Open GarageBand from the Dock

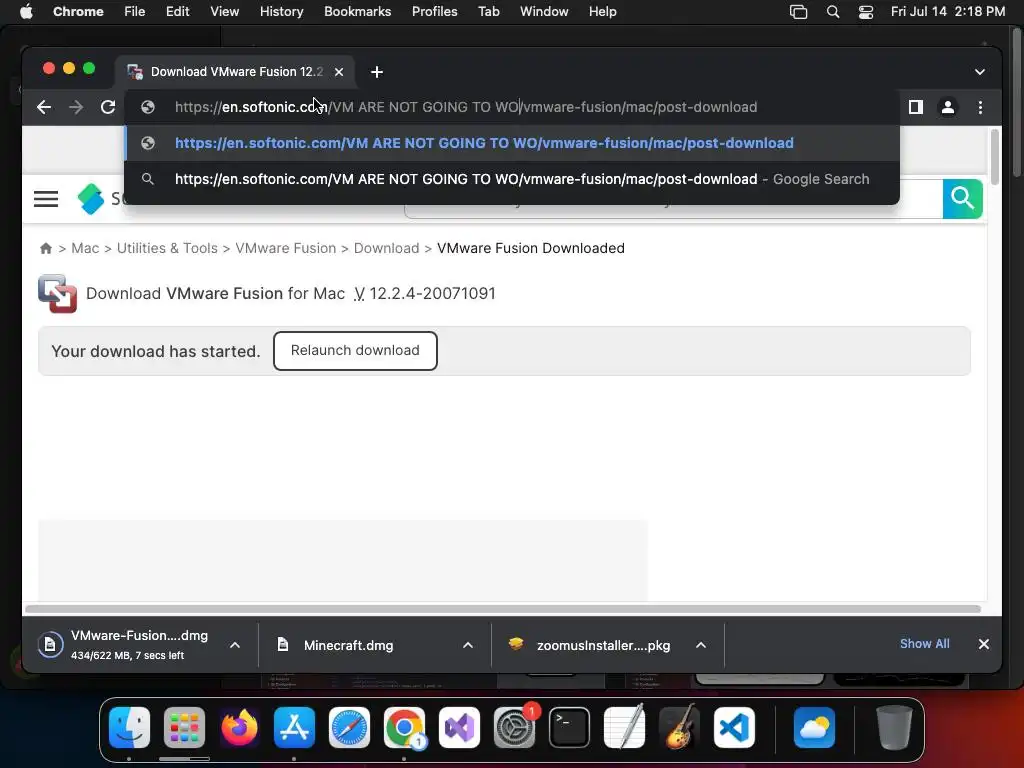point(679,728)
